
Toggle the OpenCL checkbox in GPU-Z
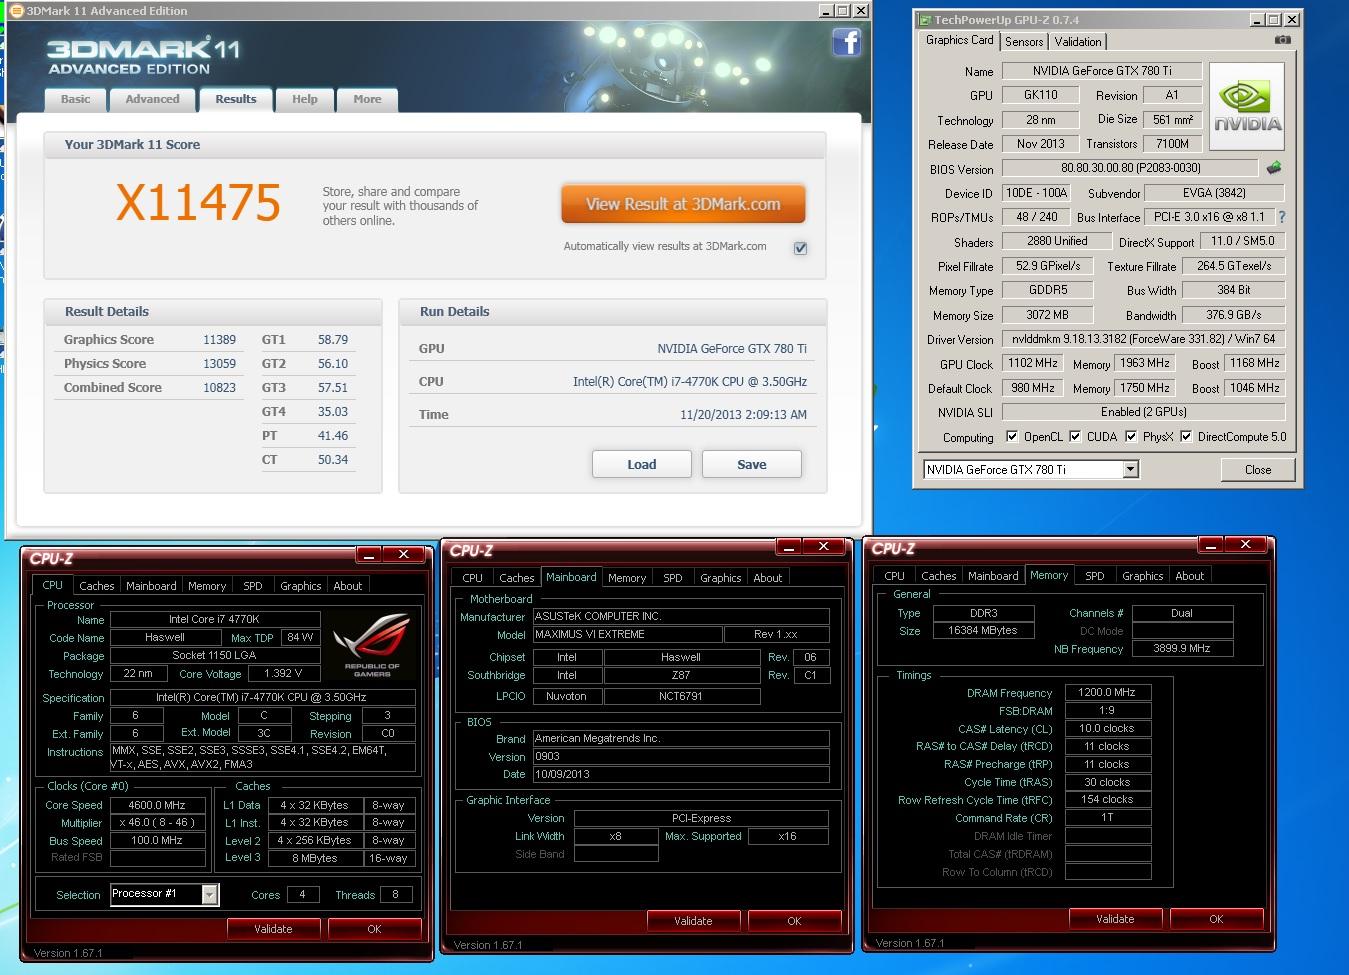tap(1012, 436)
